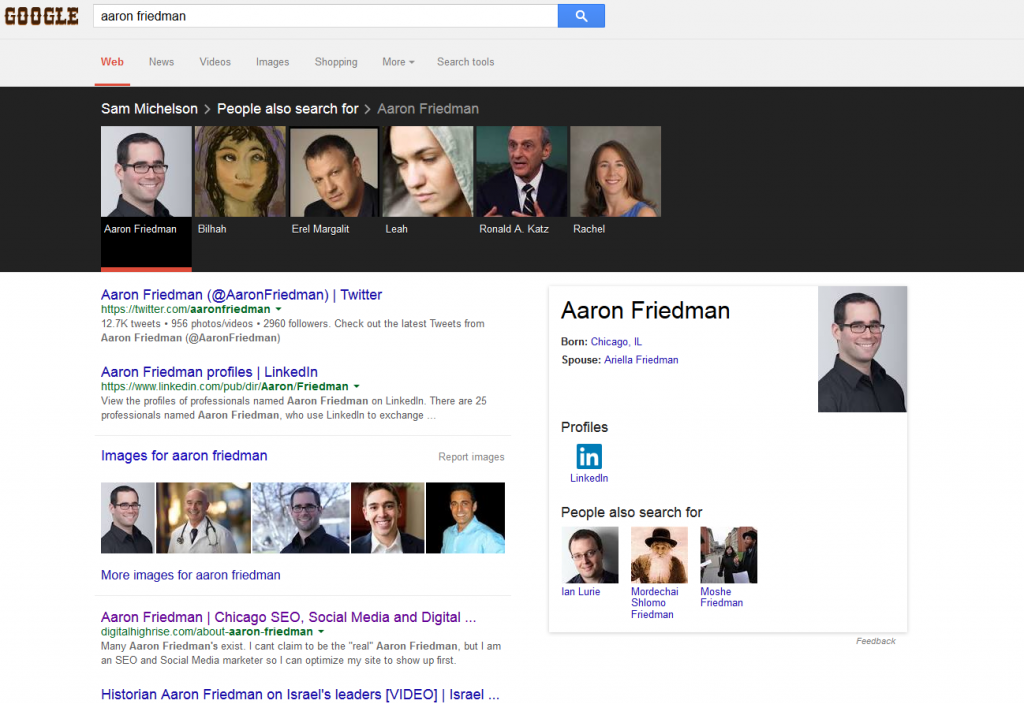Screen dimensions: 1024x704
Task: Switch to the Web tab
Action: (112, 62)
